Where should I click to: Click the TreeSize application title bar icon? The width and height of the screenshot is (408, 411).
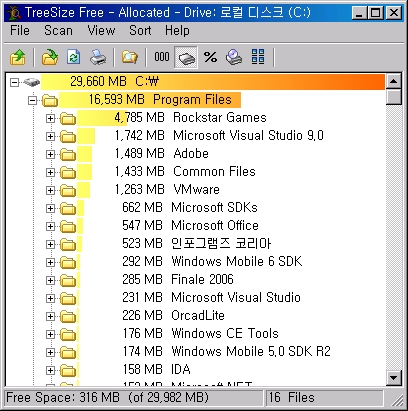click(15, 13)
